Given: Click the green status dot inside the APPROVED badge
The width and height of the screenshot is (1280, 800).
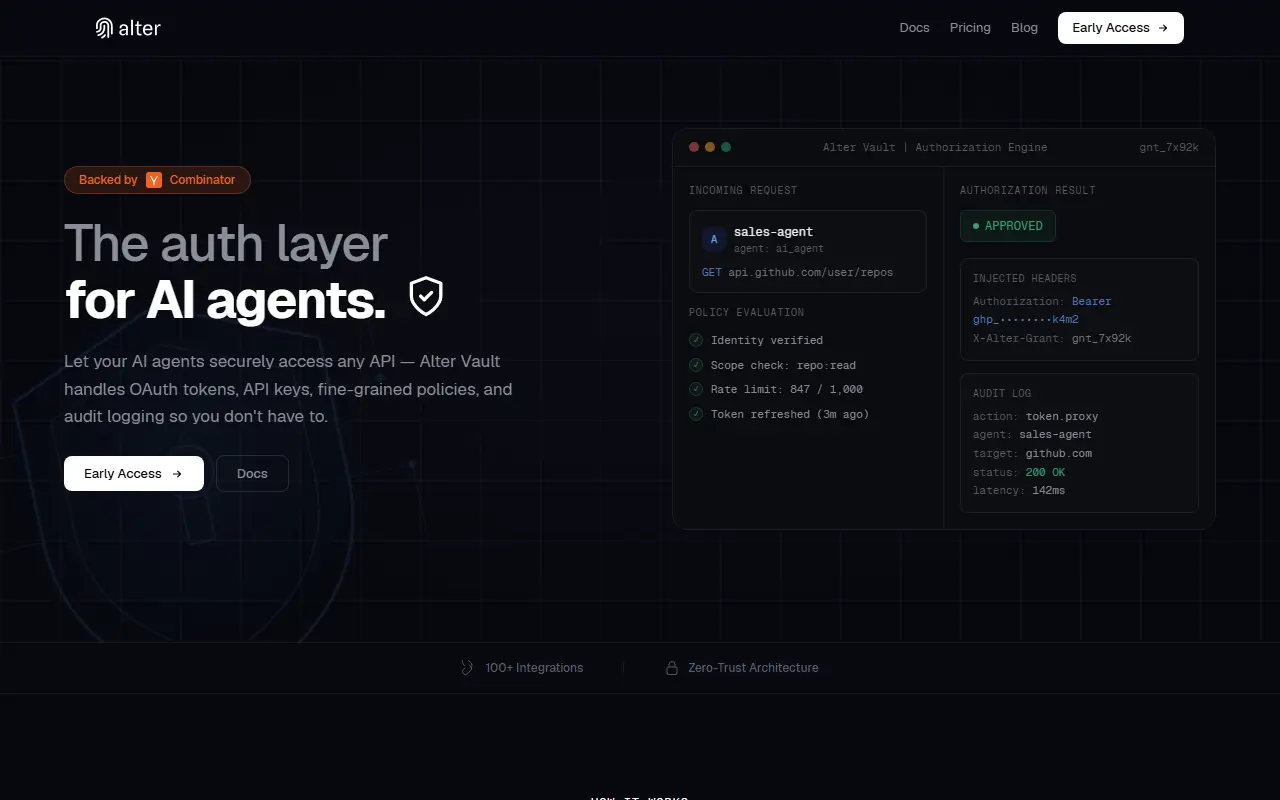Looking at the screenshot, I should [976, 226].
